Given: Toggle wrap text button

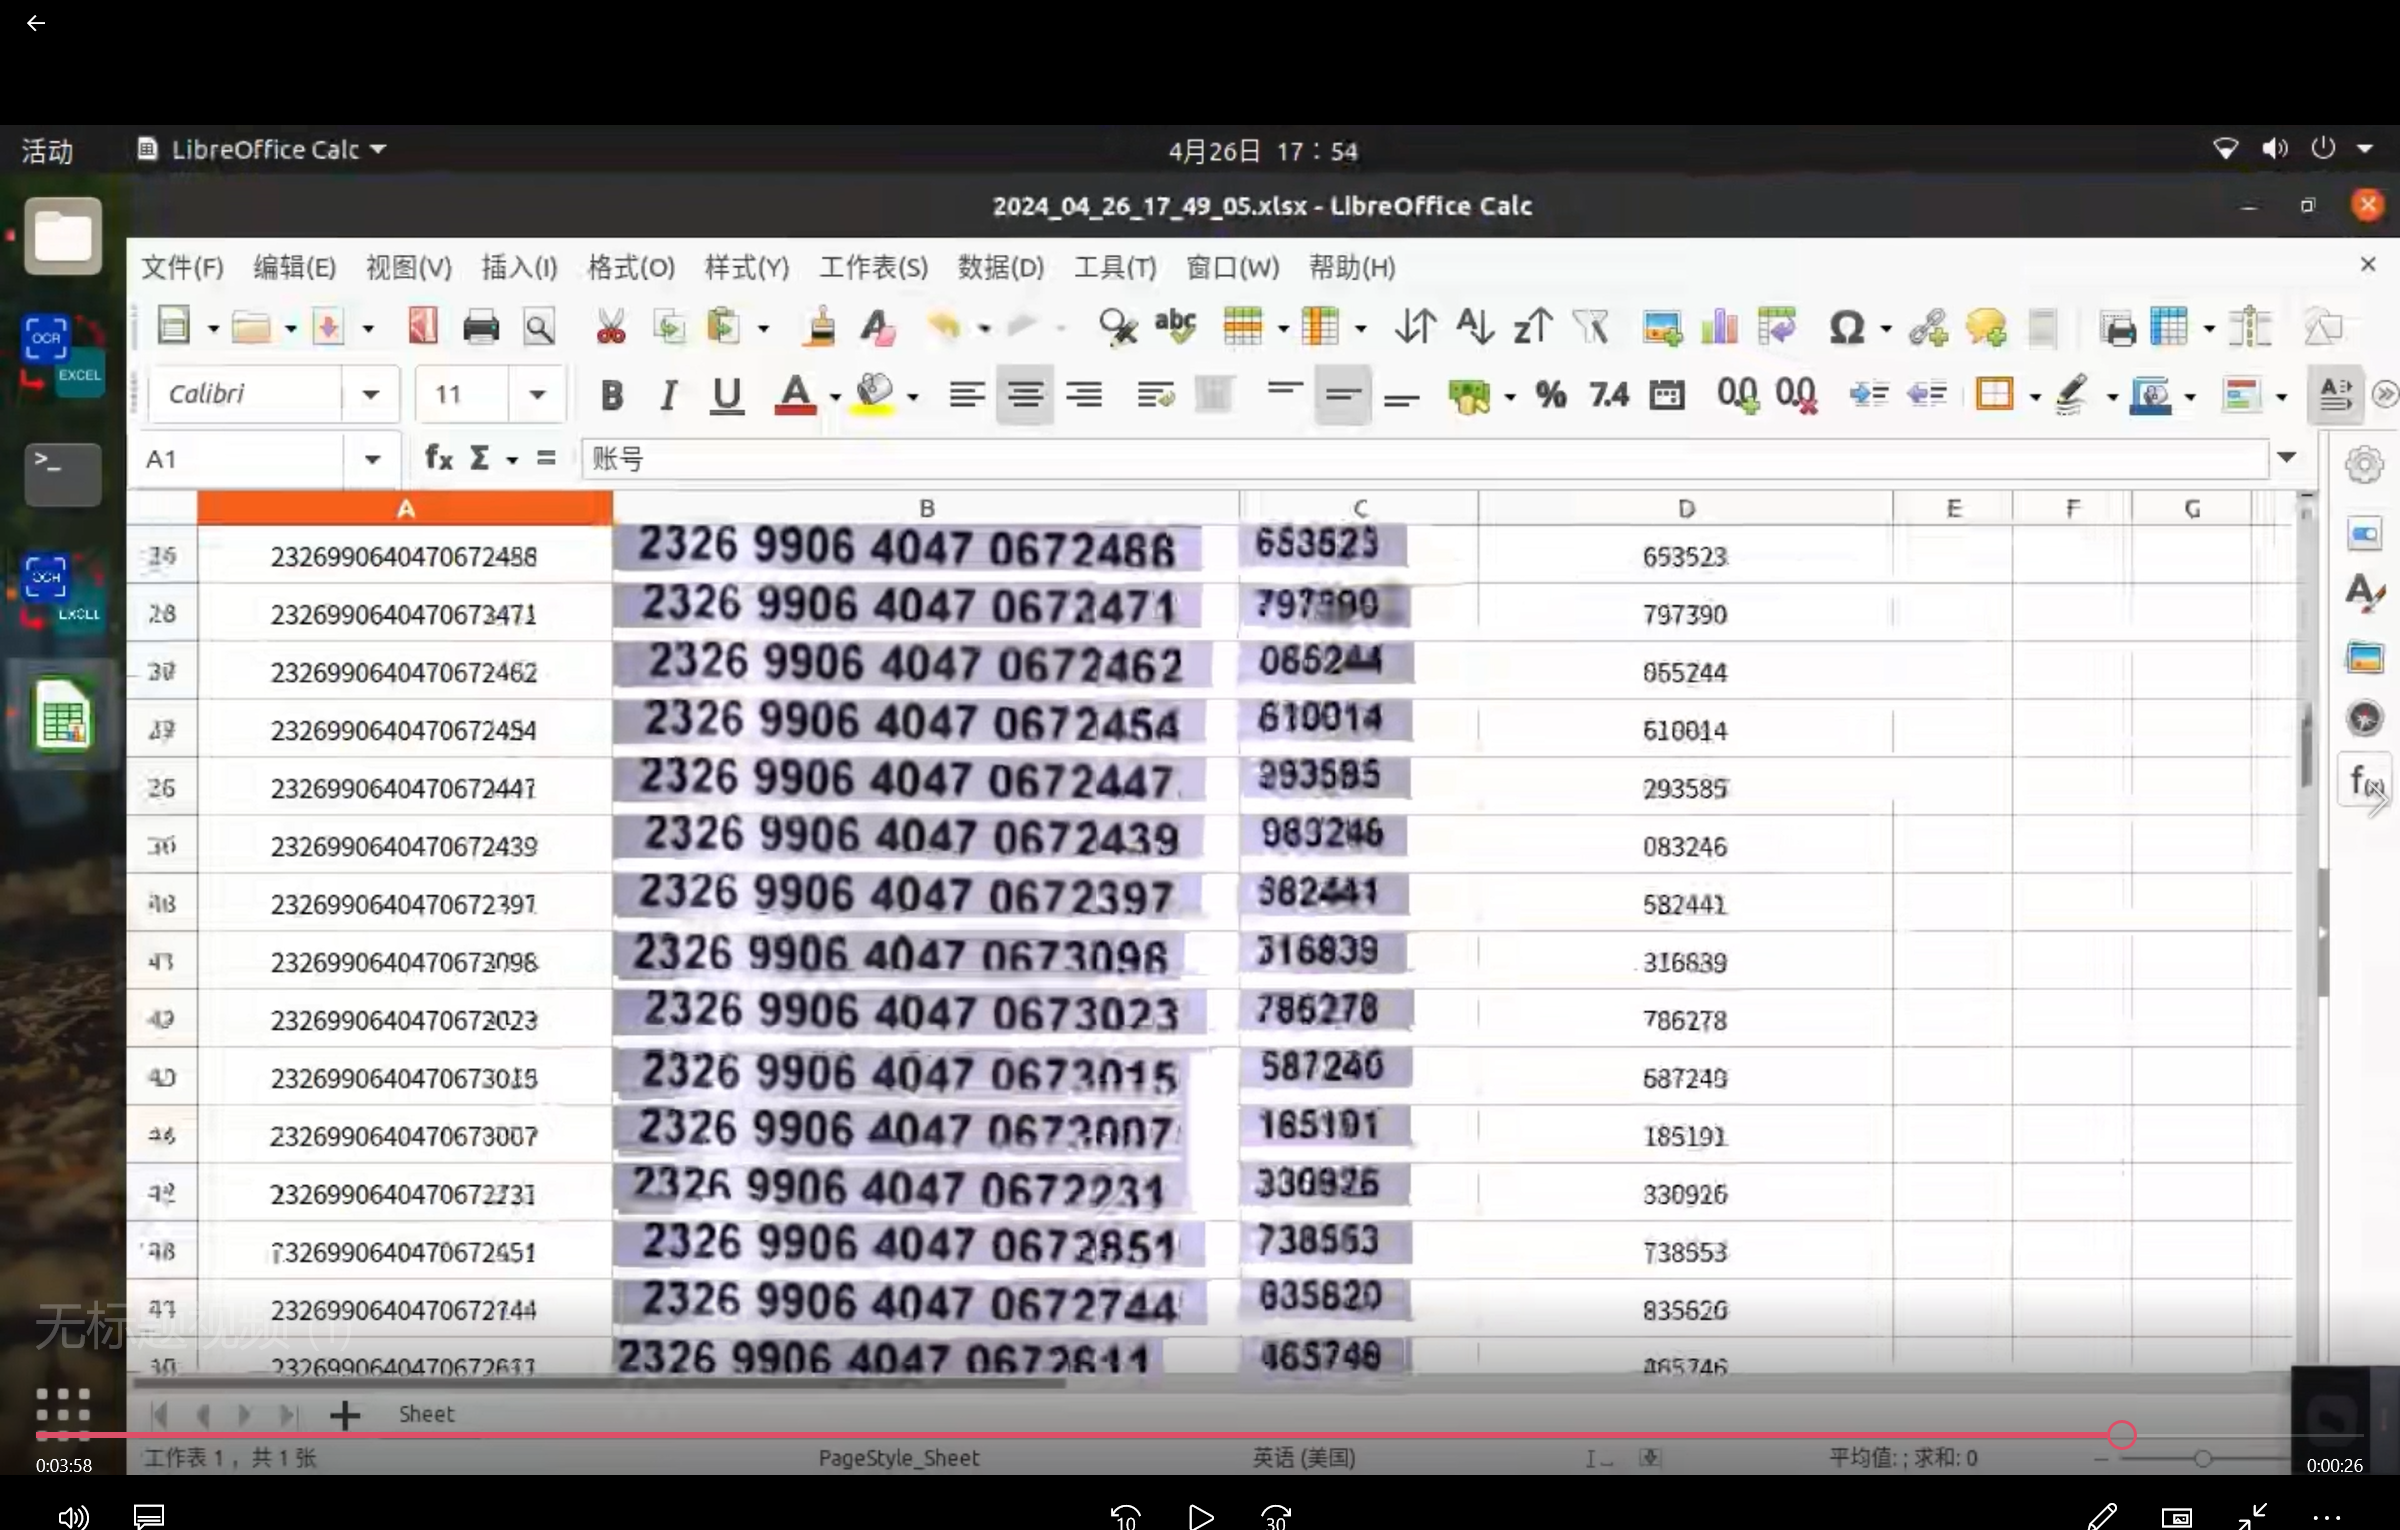Looking at the screenshot, I should click(1155, 395).
